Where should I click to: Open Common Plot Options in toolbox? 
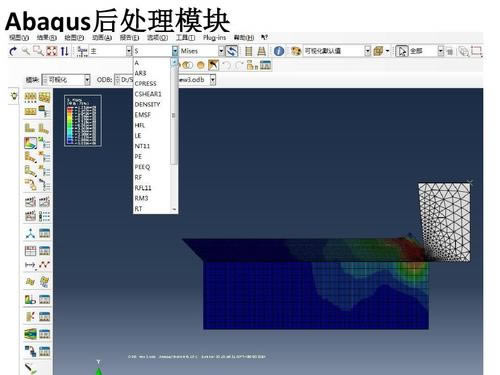[31, 97]
